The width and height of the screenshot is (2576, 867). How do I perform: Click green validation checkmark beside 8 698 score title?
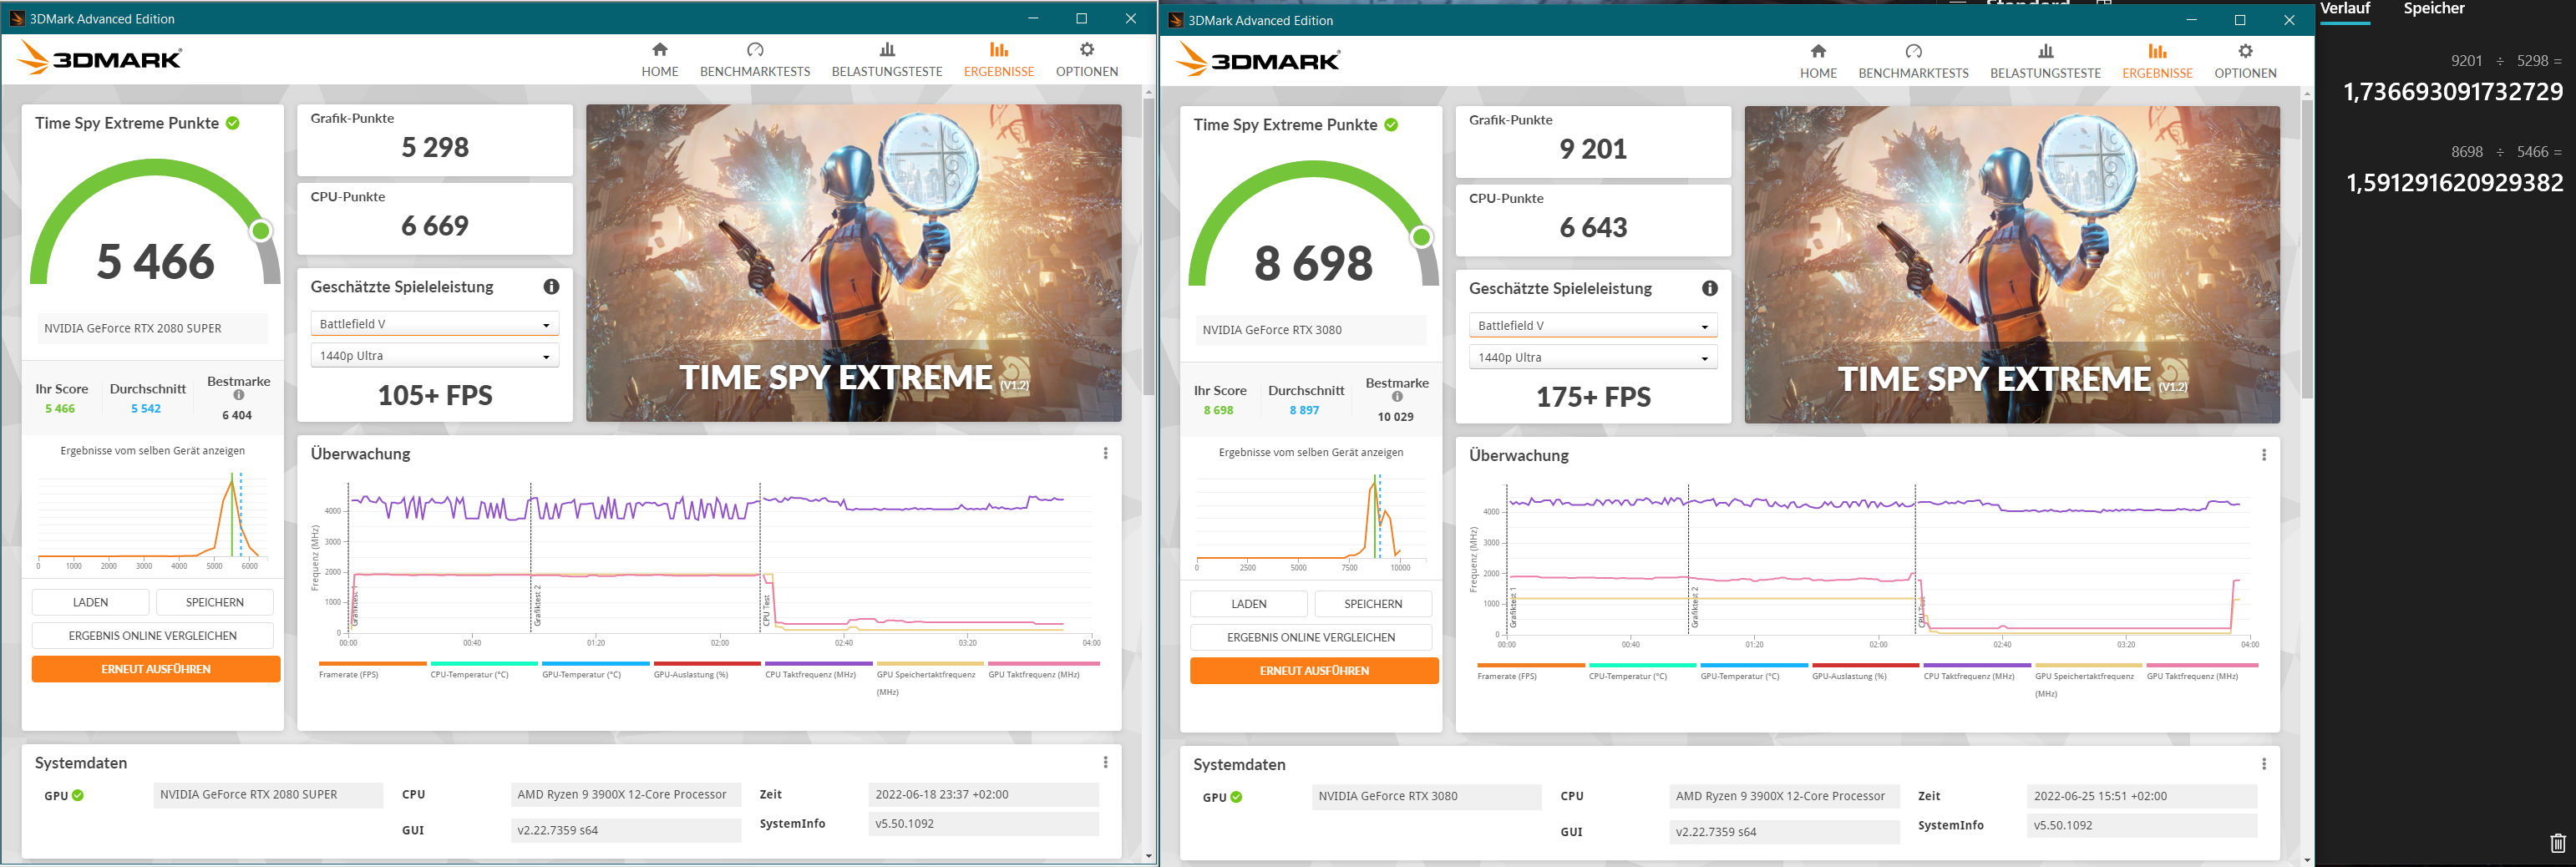tap(1391, 125)
